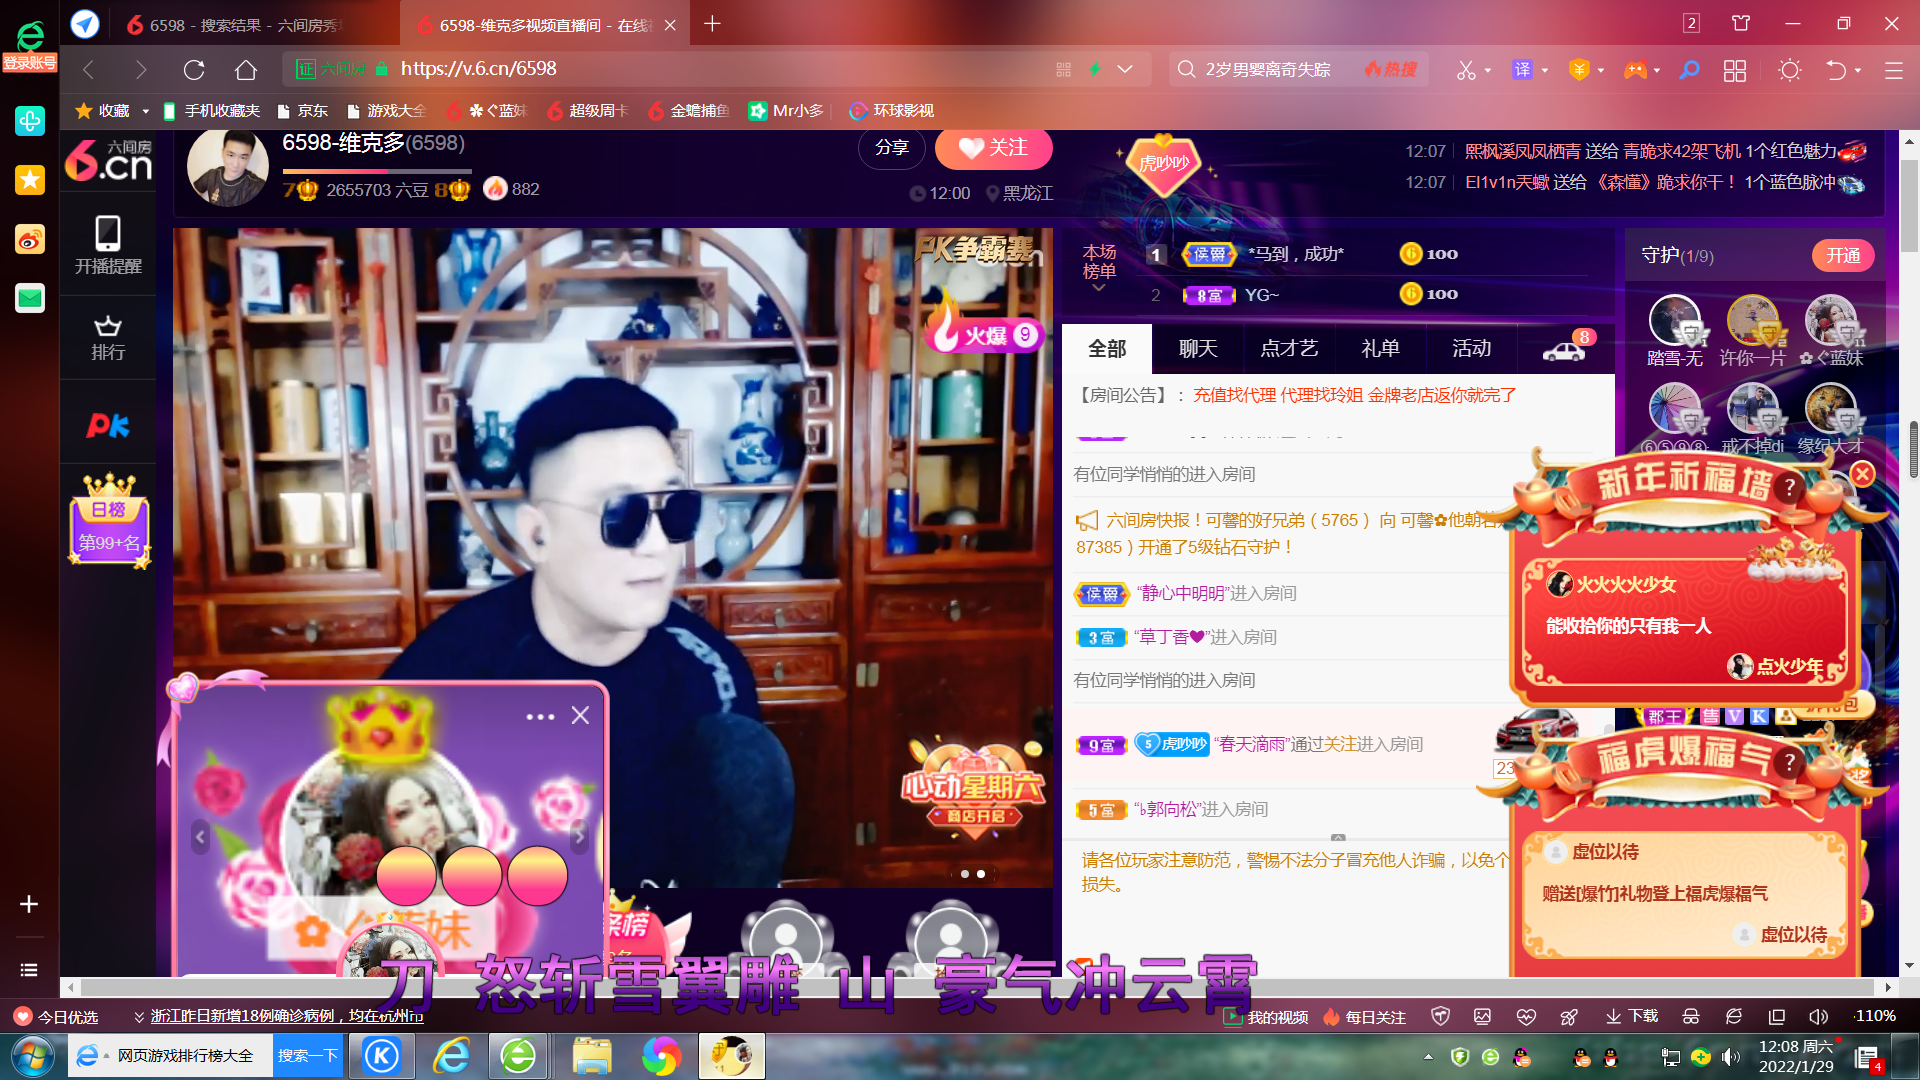Open the green mail icon in sidebar
Image resolution: width=1920 pixels, height=1080 pixels.
30,298
